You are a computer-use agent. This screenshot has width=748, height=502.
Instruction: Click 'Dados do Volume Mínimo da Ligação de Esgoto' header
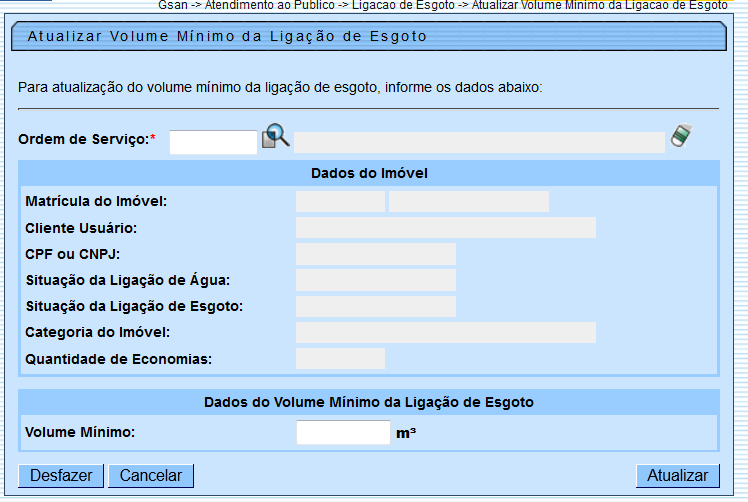[369, 402]
